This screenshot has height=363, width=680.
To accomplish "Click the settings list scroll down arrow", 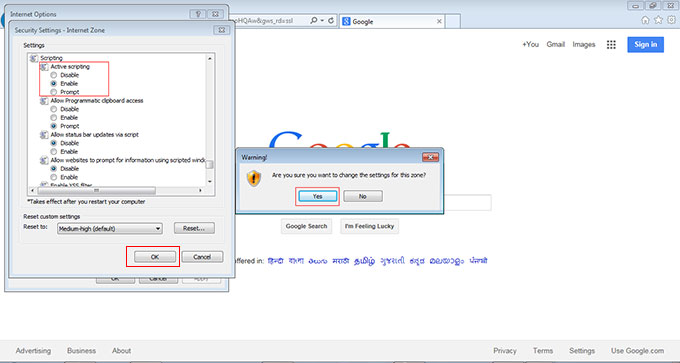I will (x=210, y=181).
